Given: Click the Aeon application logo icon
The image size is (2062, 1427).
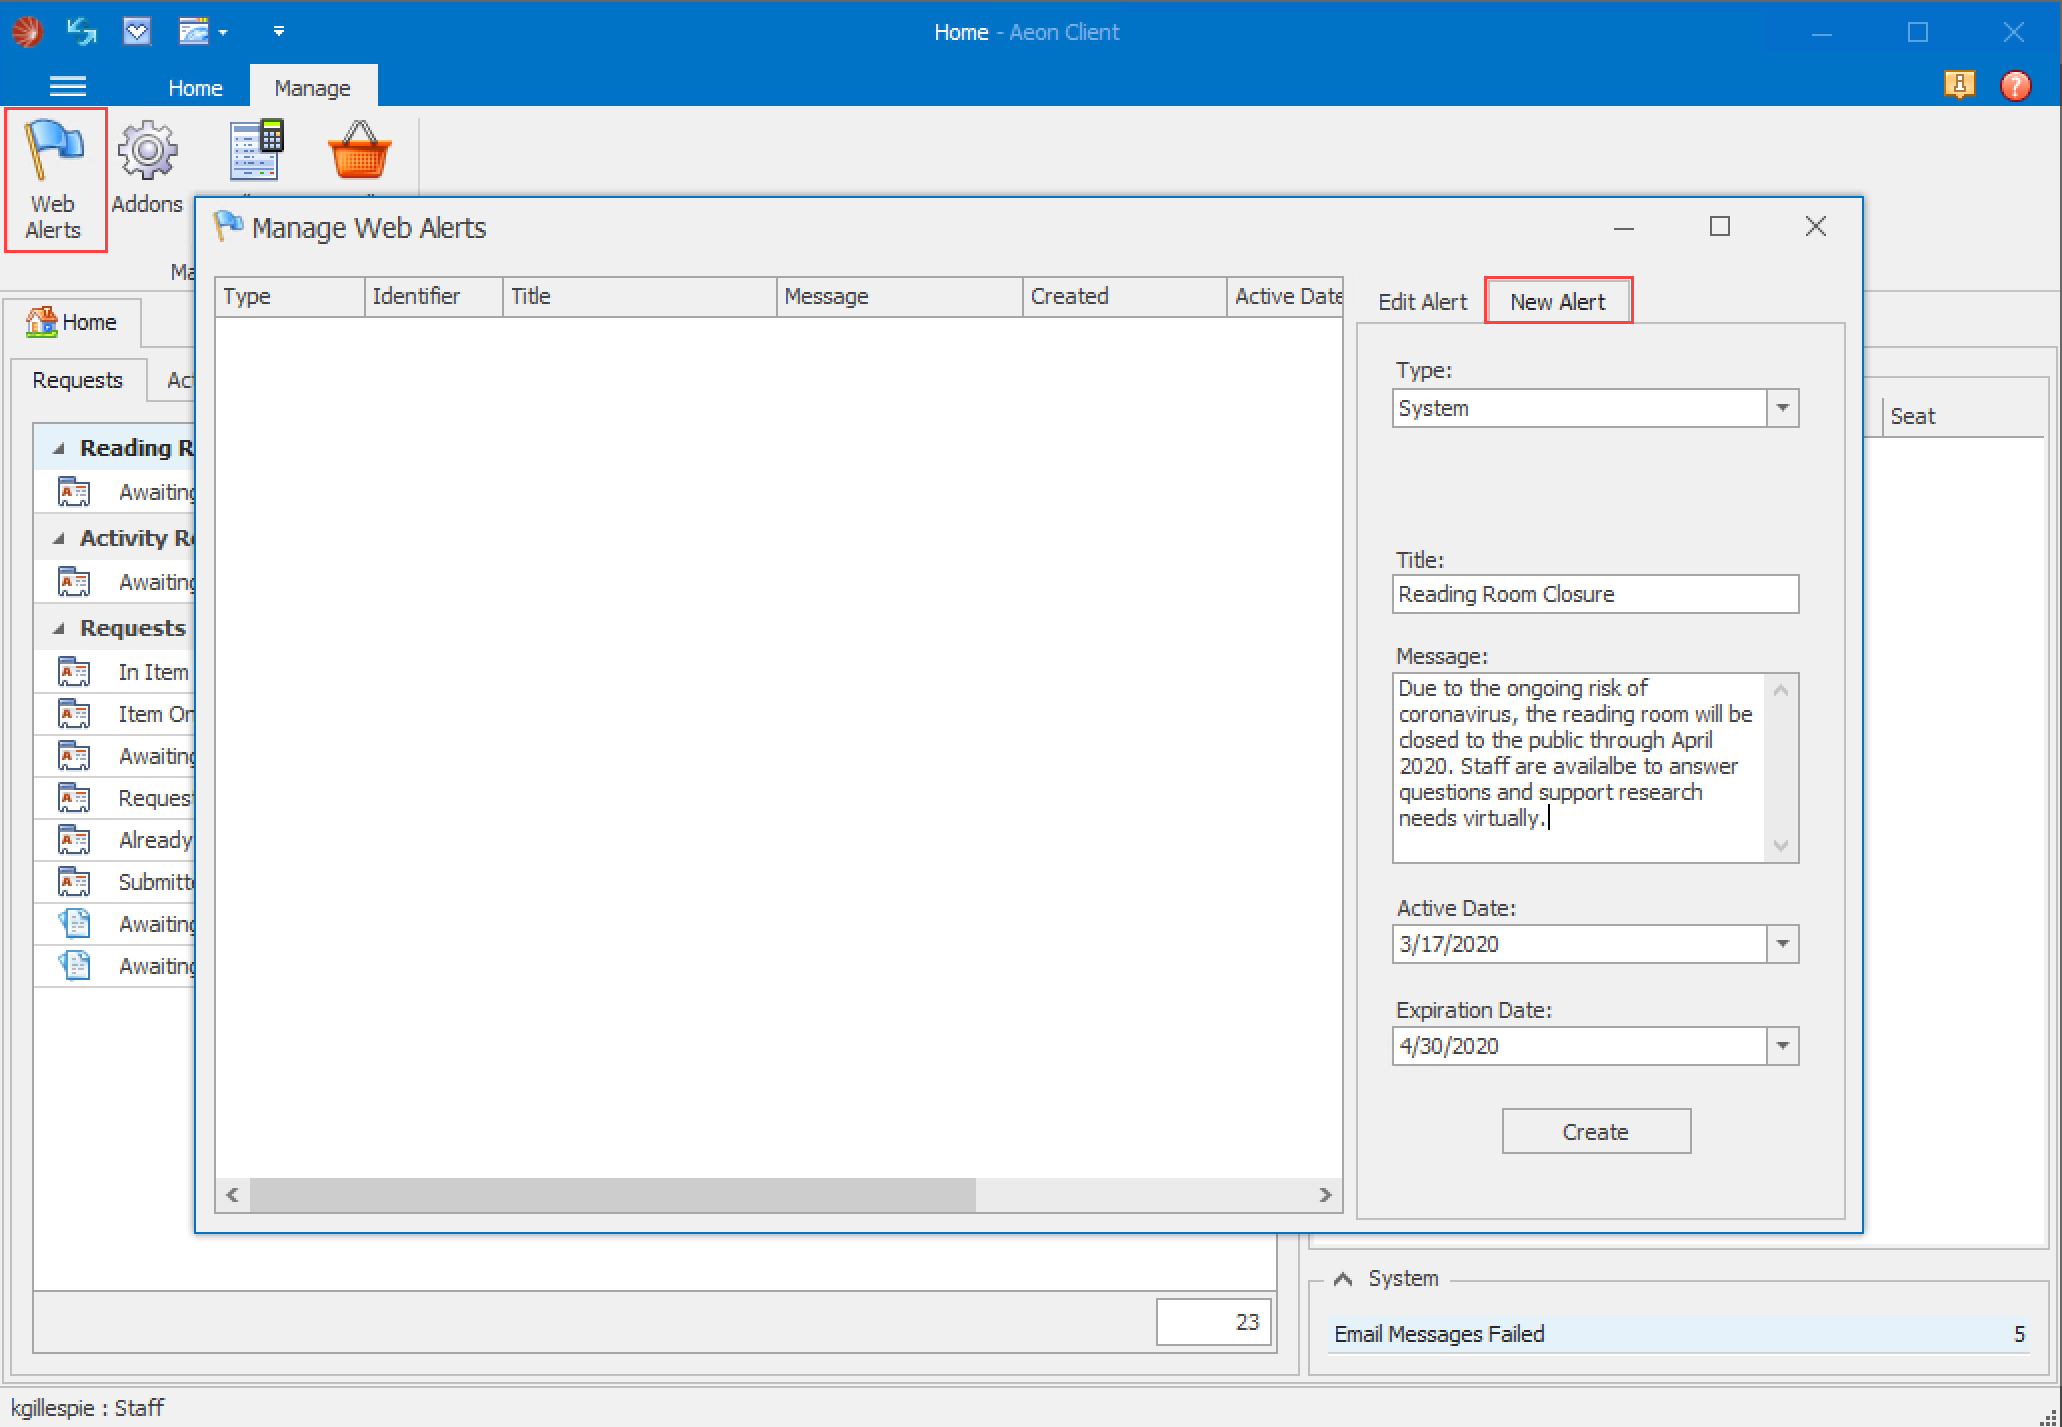Looking at the screenshot, I should click(x=27, y=31).
